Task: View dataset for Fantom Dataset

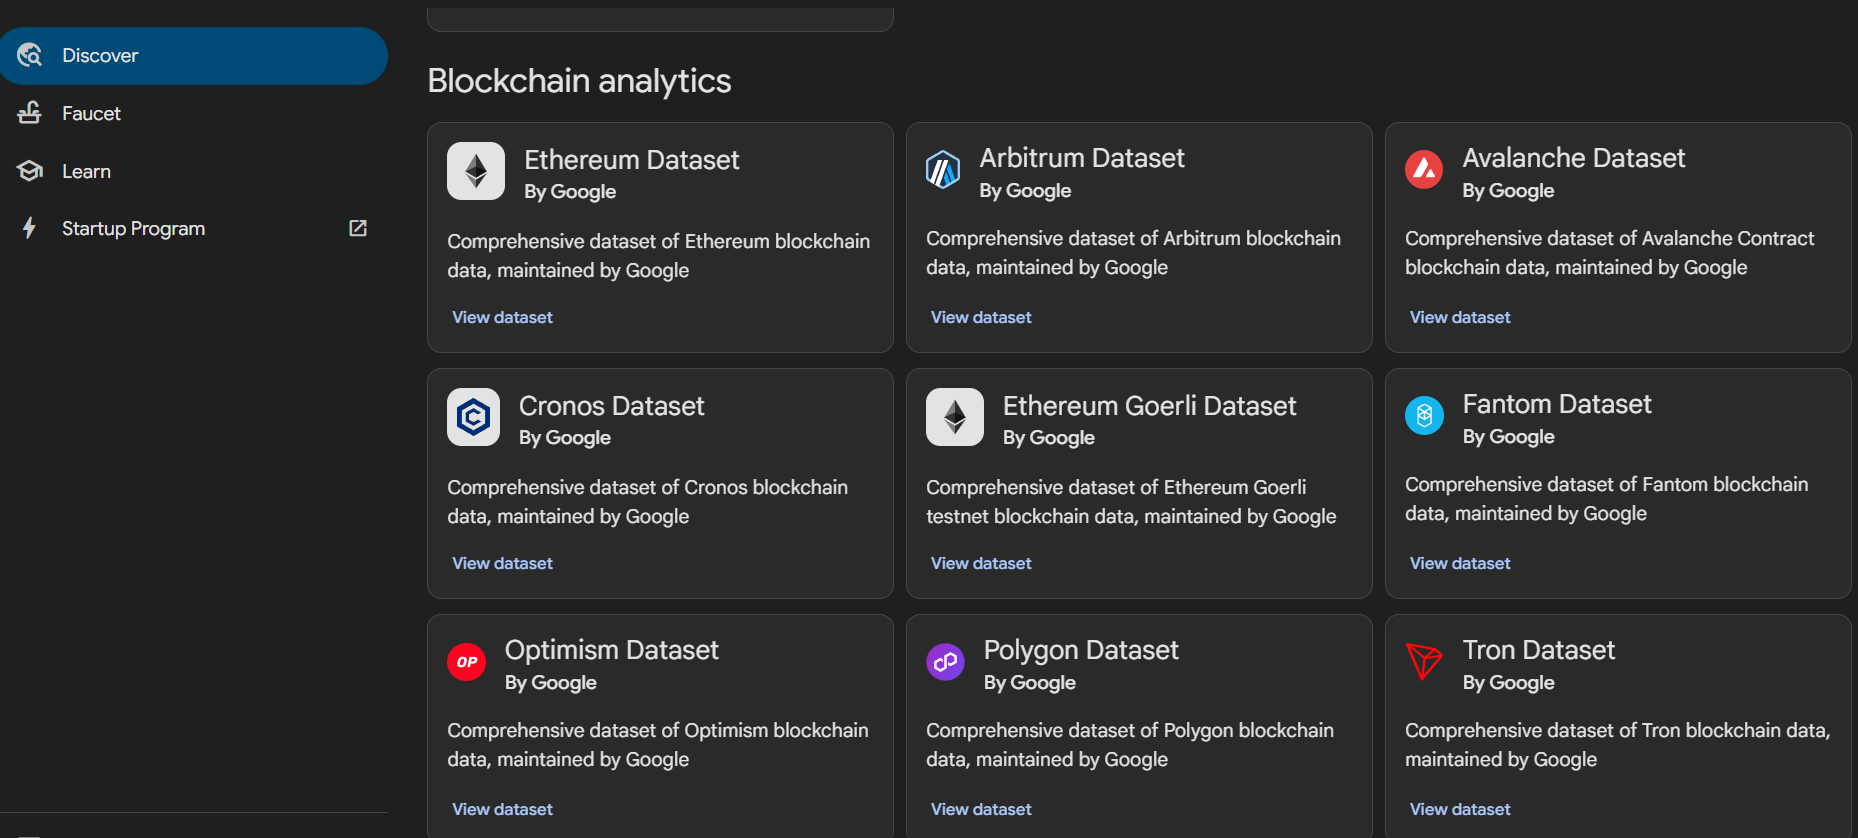Action: (1460, 563)
